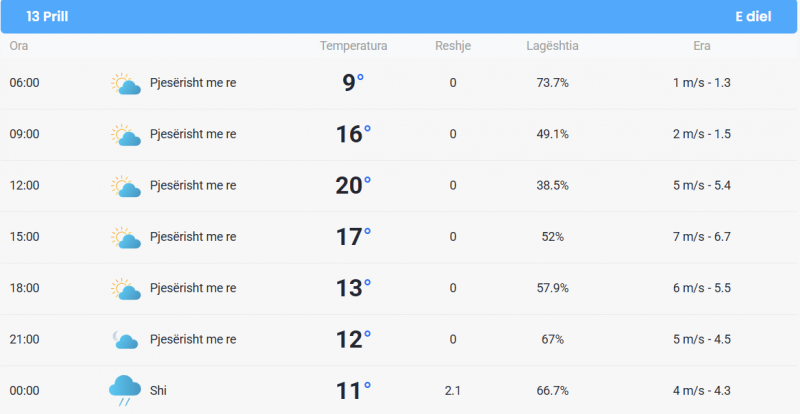Click the 12:00 sun and cloud icon
The image size is (800, 414).
[x=126, y=186]
